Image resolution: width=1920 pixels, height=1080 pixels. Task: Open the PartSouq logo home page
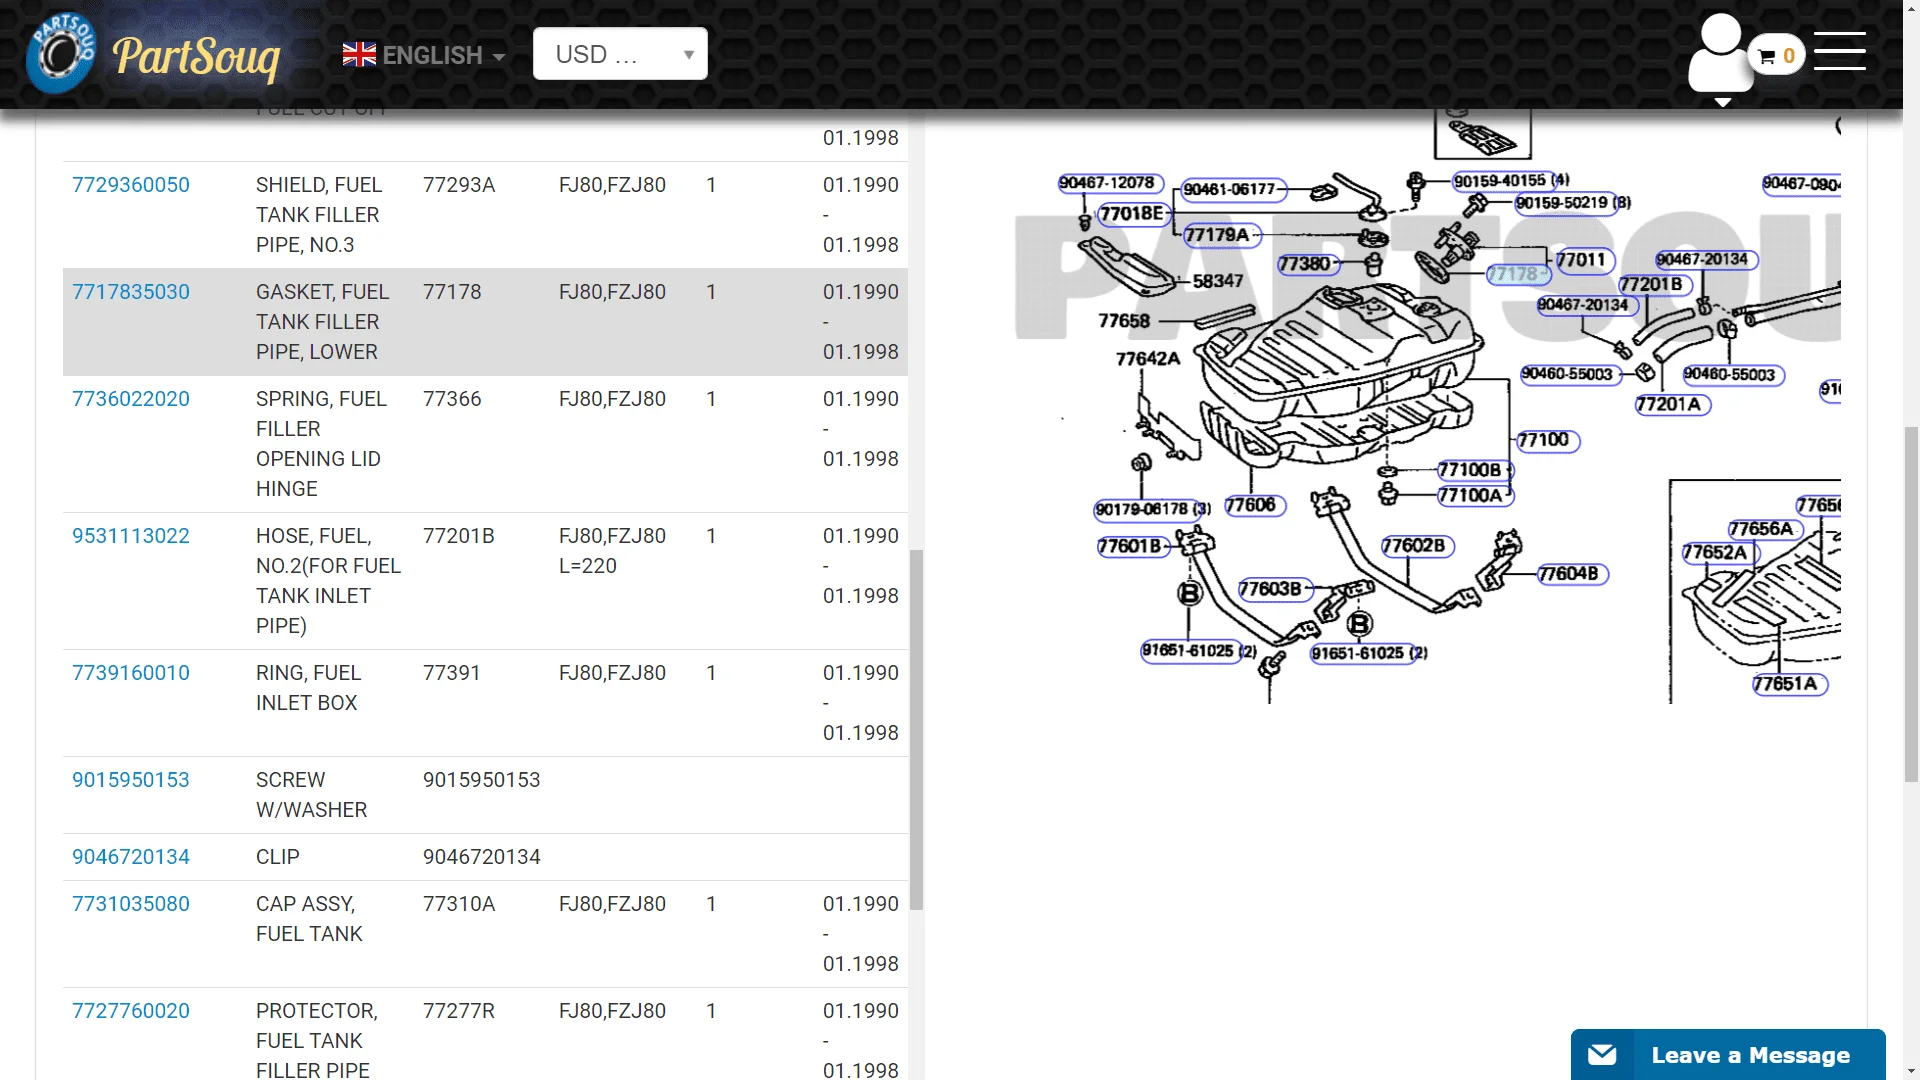click(x=154, y=54)
